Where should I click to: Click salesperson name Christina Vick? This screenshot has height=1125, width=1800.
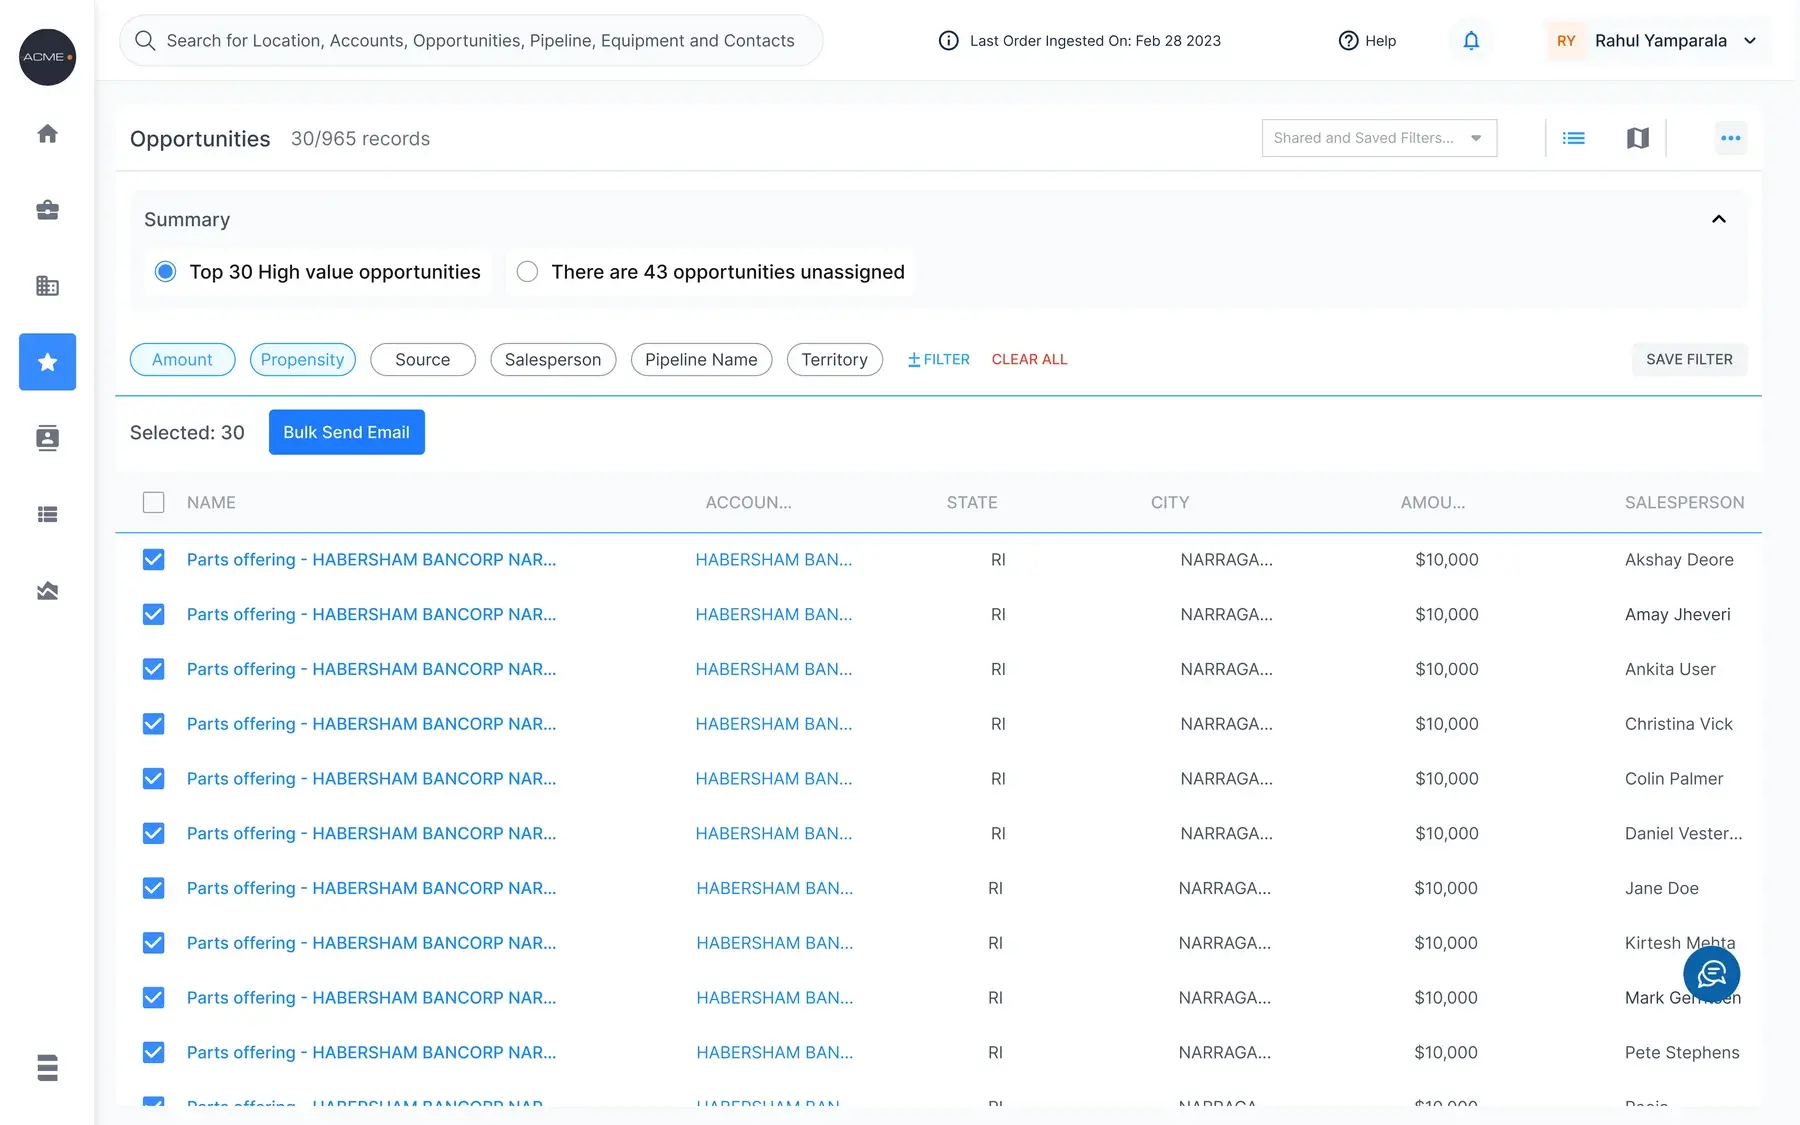click(x=1678, y=724)
